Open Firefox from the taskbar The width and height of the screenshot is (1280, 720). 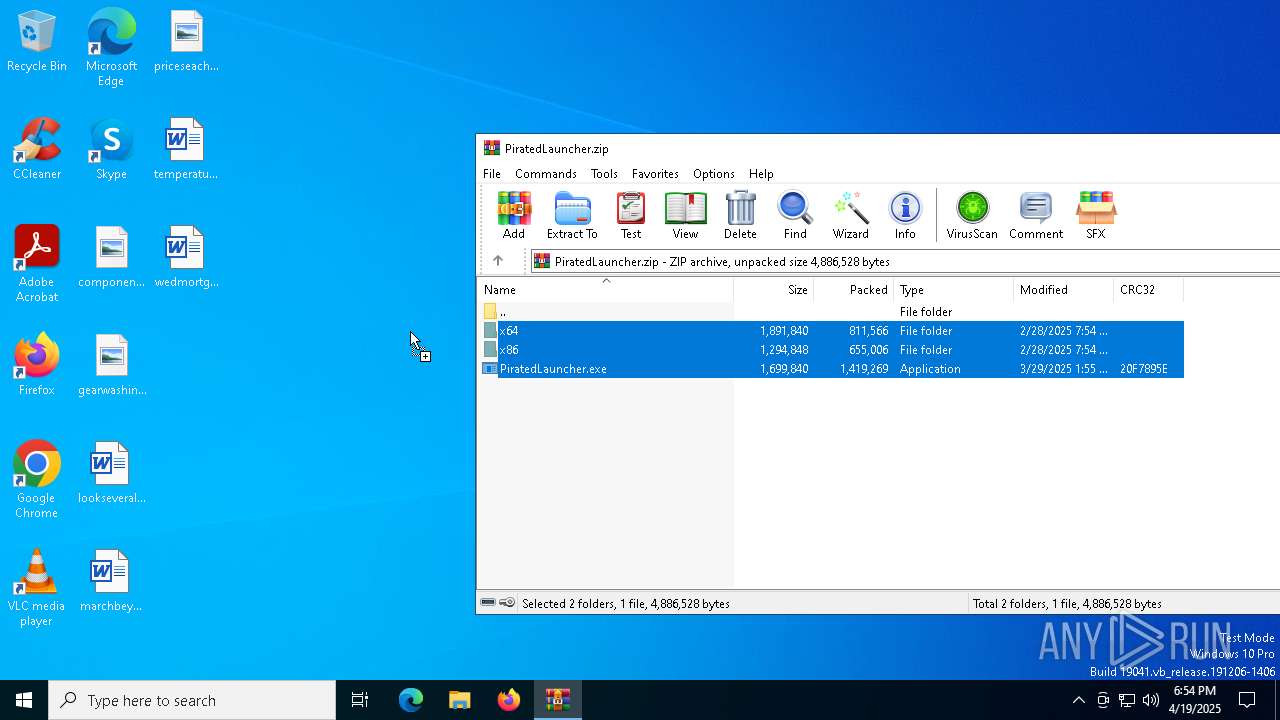tap(509, 700)
